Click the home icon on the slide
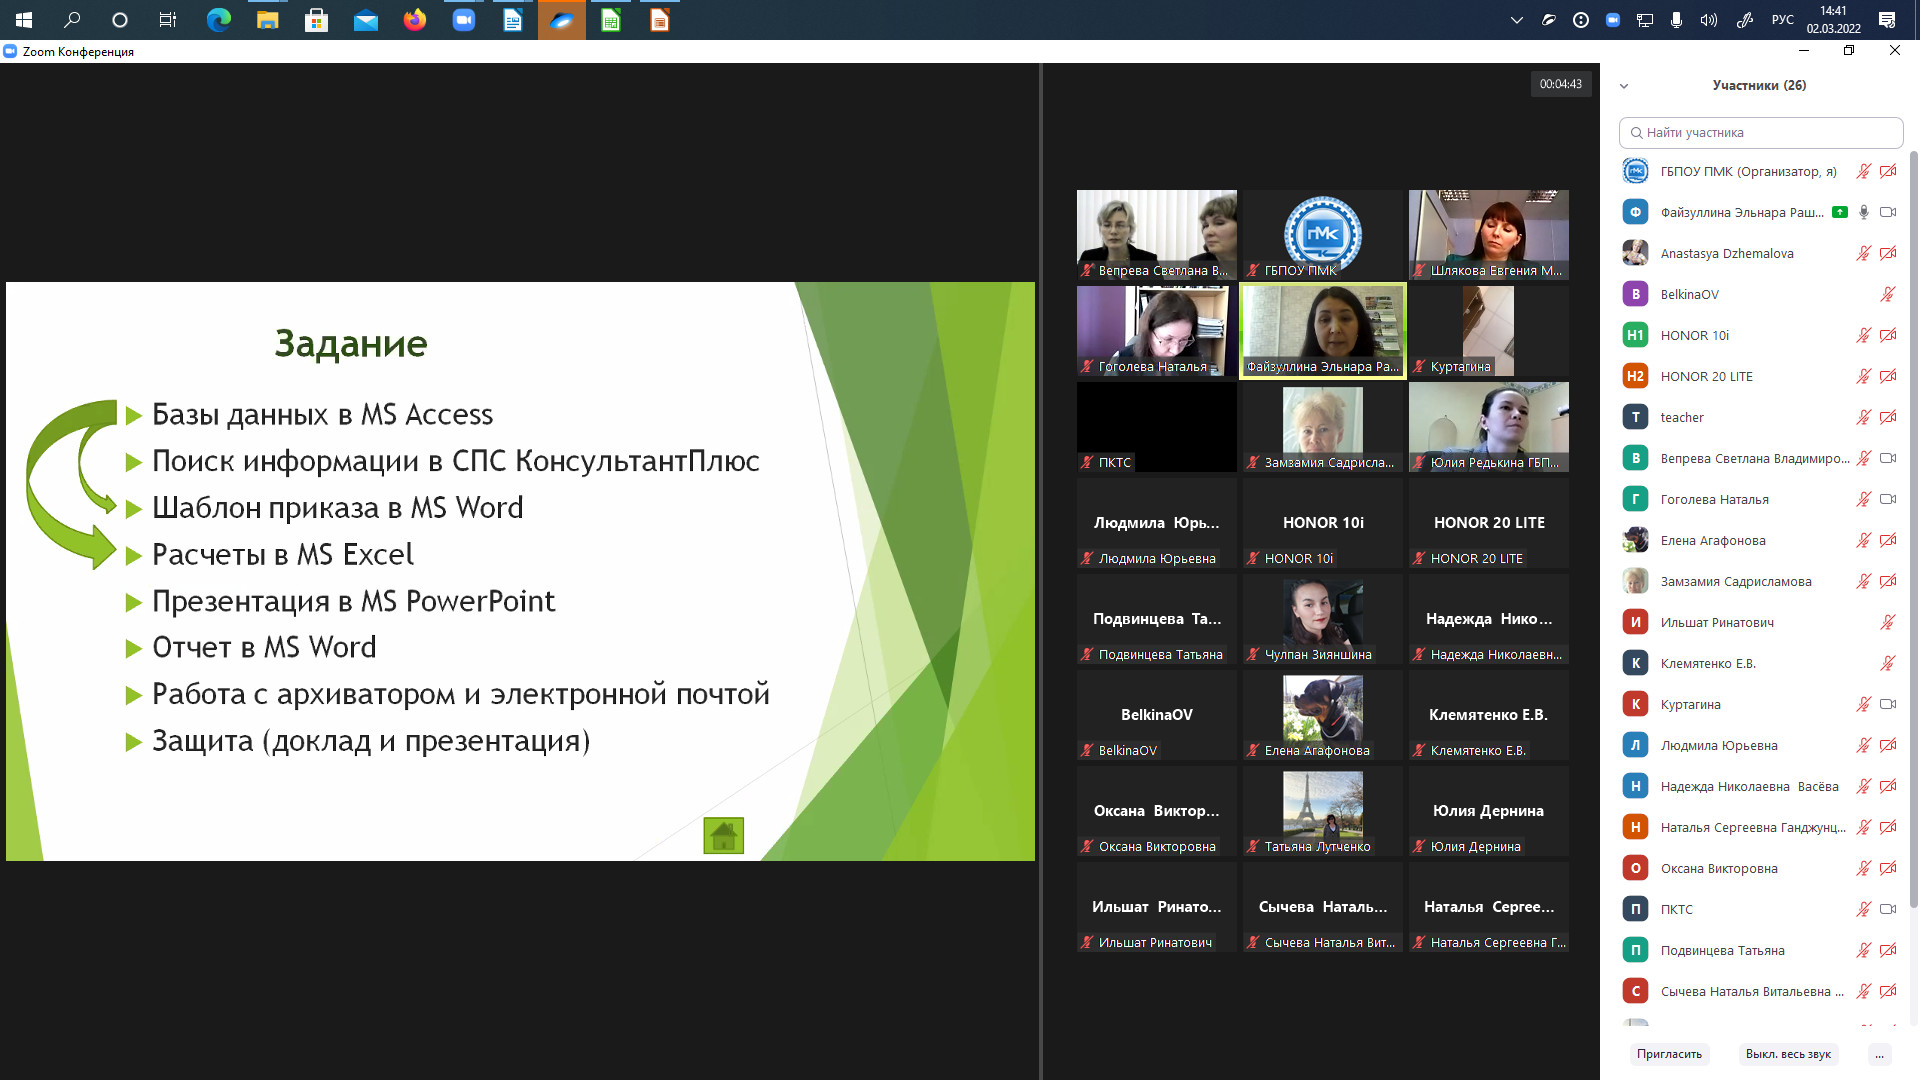This screenshot has width=1920, height=1080. pos(723,835)
